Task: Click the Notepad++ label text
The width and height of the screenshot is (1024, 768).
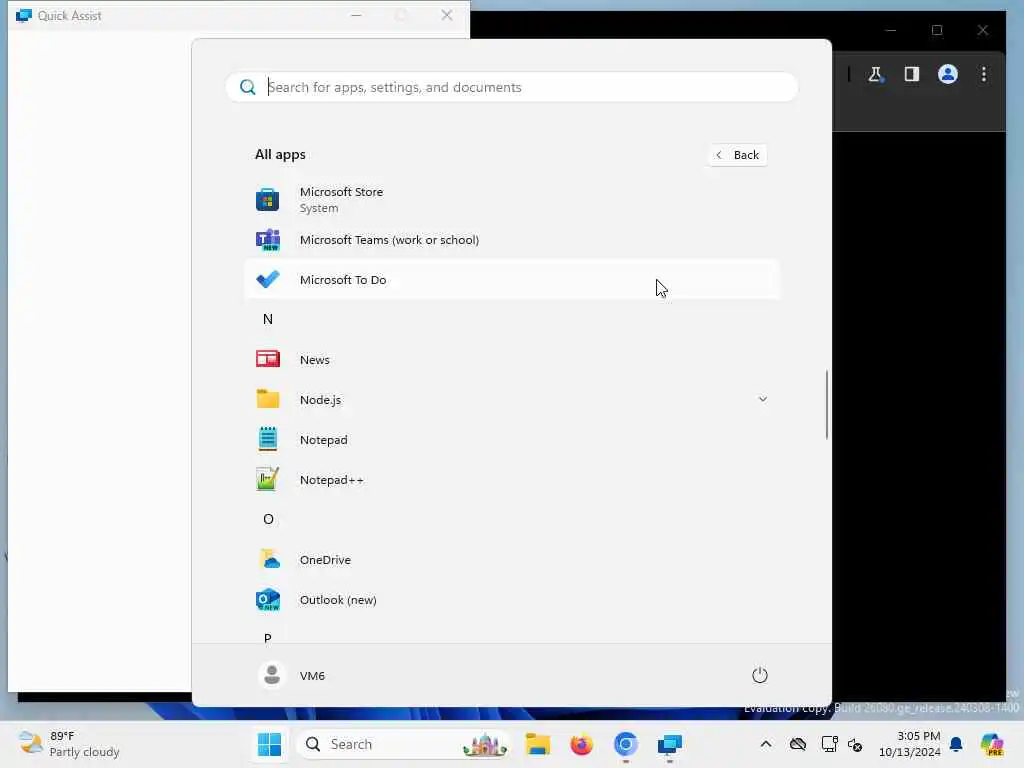Action: click(x=332, y=480)
